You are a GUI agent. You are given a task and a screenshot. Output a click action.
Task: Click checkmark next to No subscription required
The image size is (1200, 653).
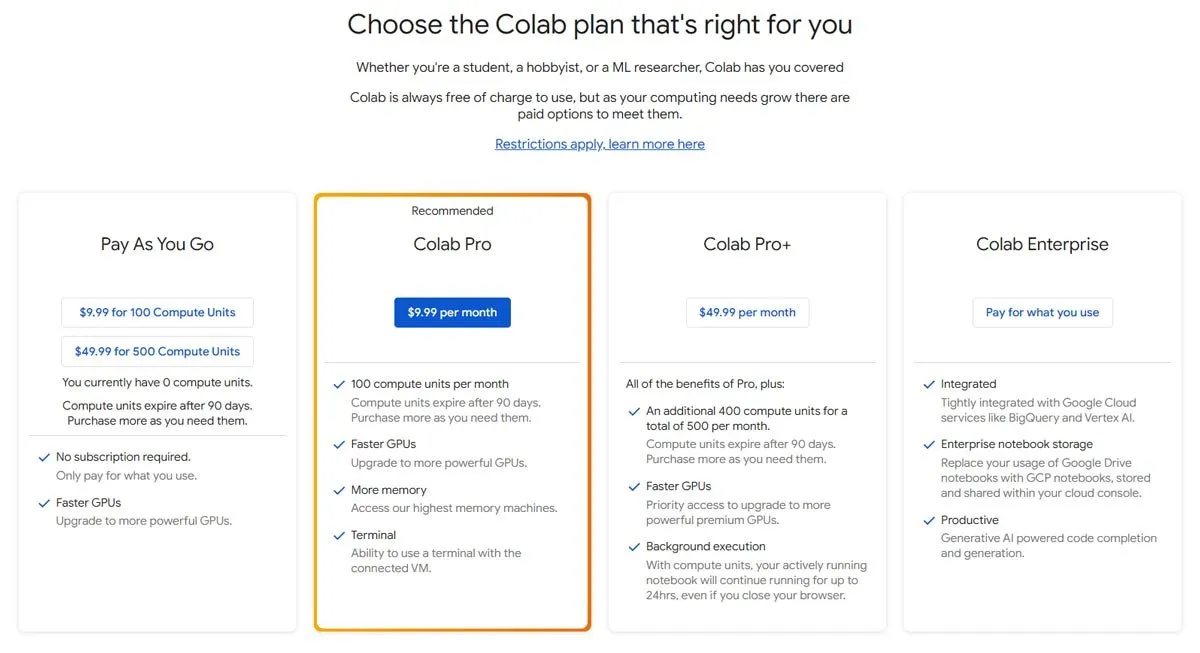(x=44, y=457)
